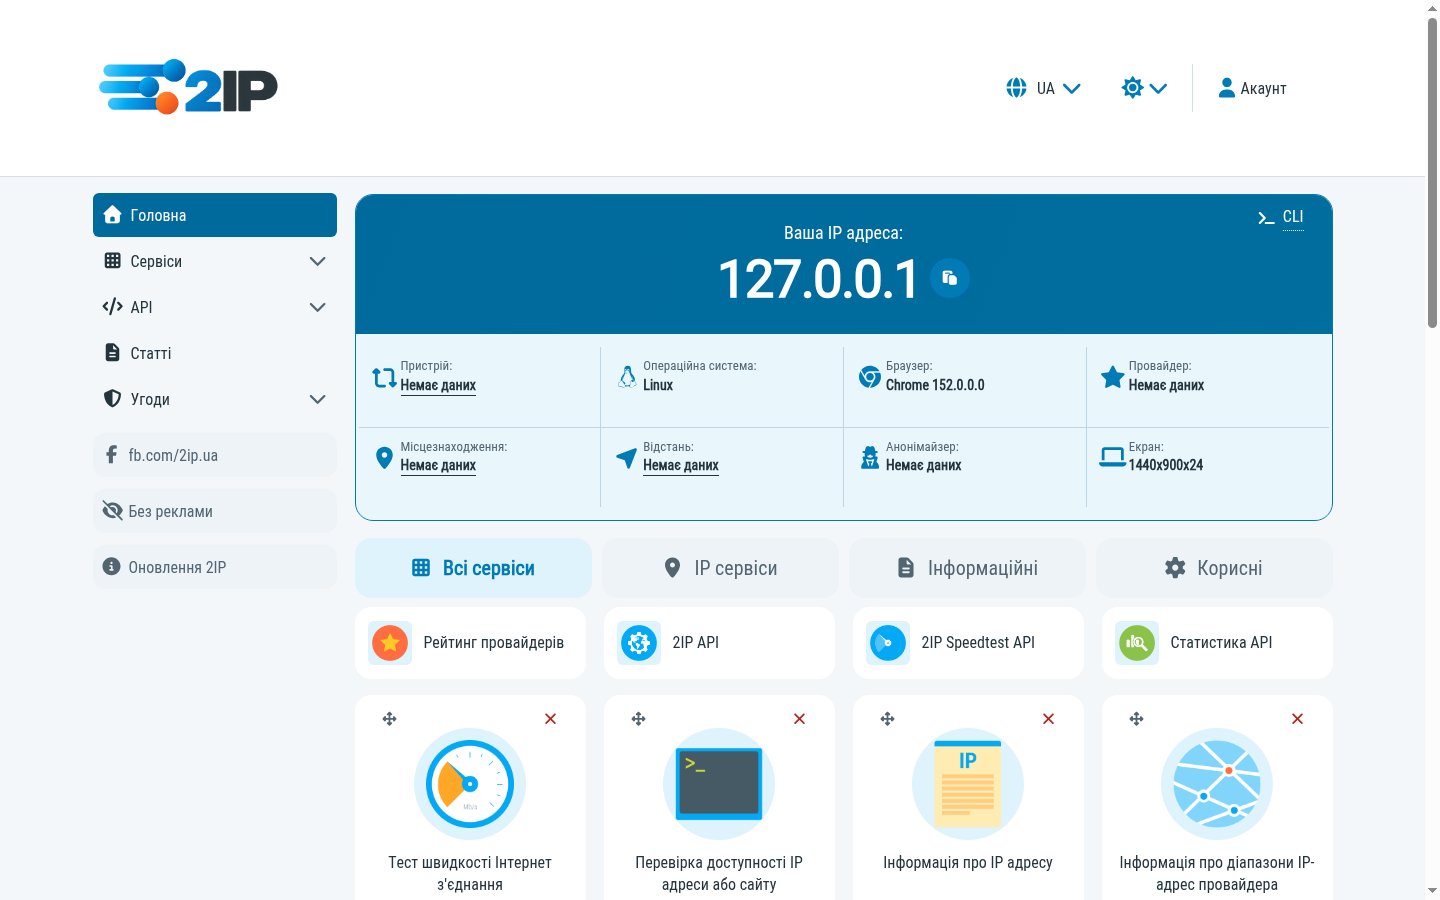Expand the API sidebar menu

215,307
